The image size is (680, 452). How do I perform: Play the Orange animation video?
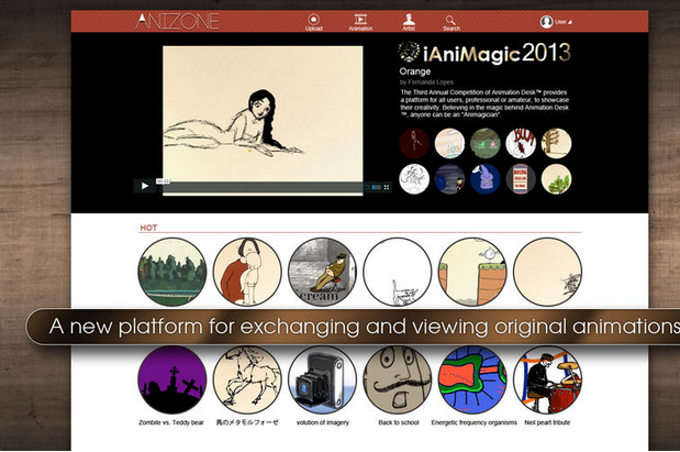tap(145, 186)
